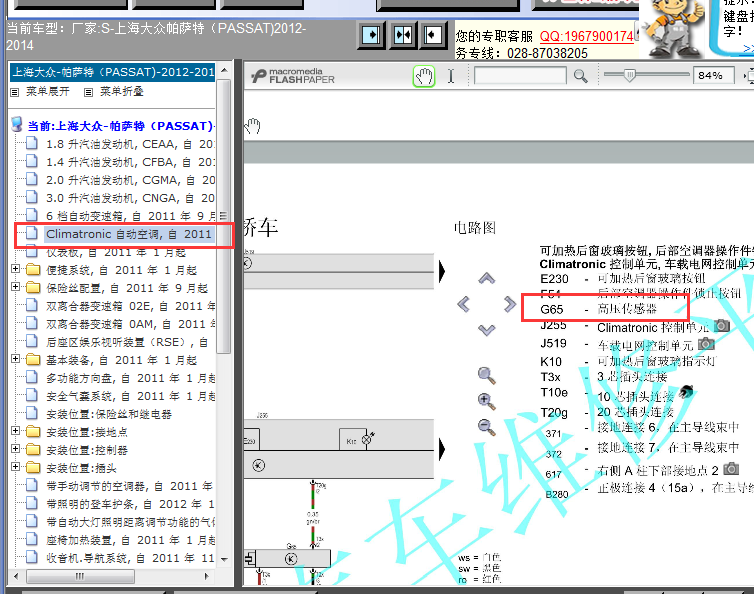Click the mechanic mascot image

coord(672,28)
